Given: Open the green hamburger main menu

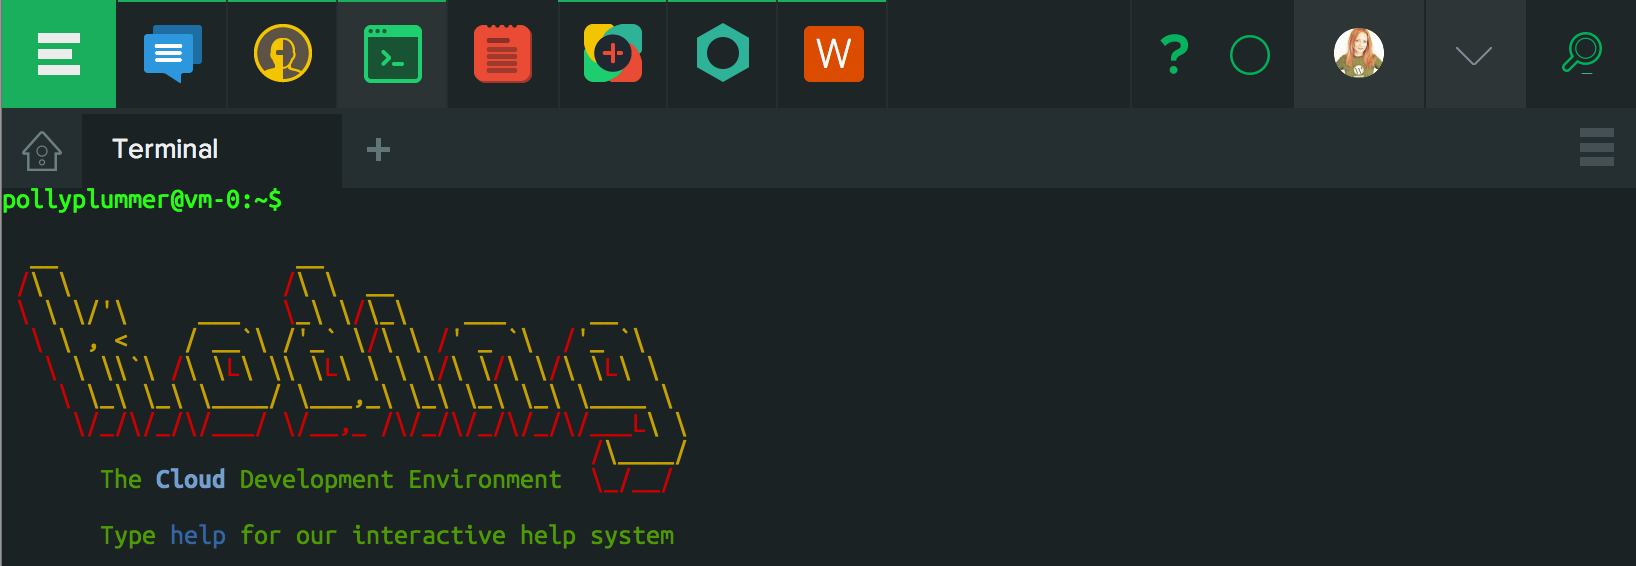Looking at the screenshot, I should 58,54.
